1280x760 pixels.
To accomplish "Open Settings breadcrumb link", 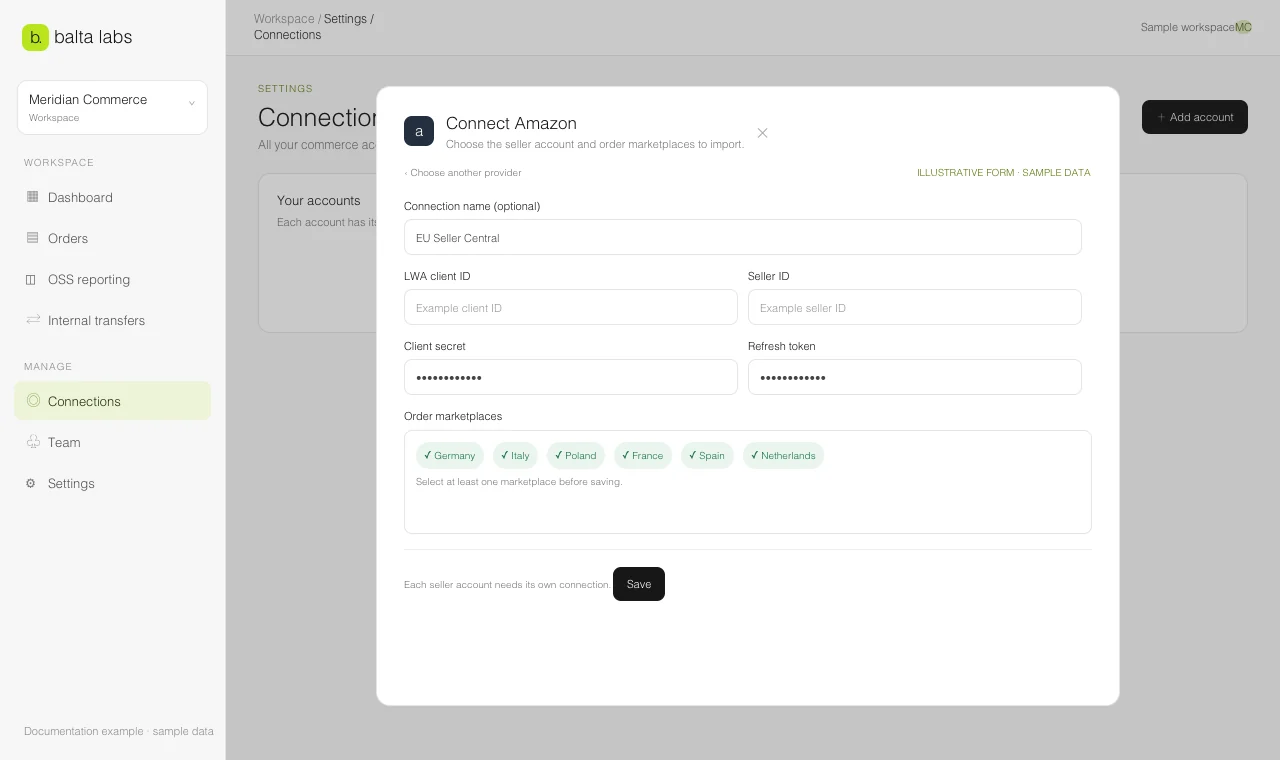I will pyautogui.click(x=345, y=19).
